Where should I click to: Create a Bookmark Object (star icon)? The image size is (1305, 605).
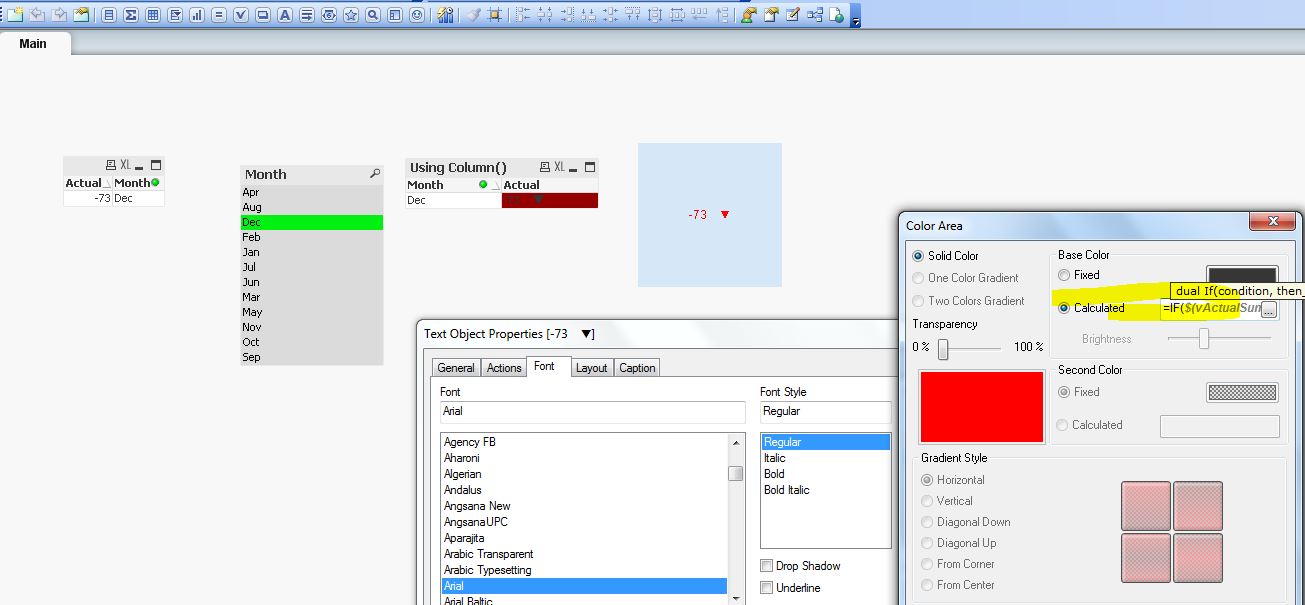click(x=351, y=15)
